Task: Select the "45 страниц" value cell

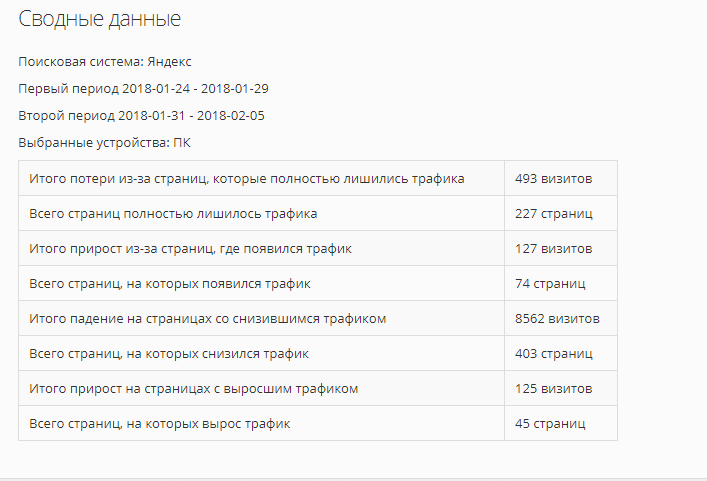Action: click(x=550, y=424)
